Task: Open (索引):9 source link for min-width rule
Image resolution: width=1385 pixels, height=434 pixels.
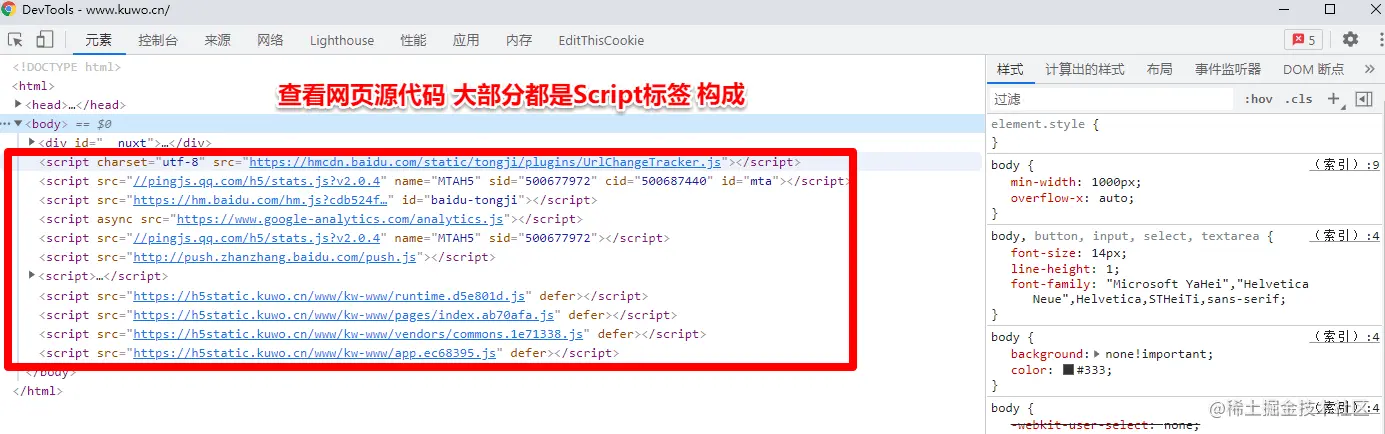Action: point(1345,165)
